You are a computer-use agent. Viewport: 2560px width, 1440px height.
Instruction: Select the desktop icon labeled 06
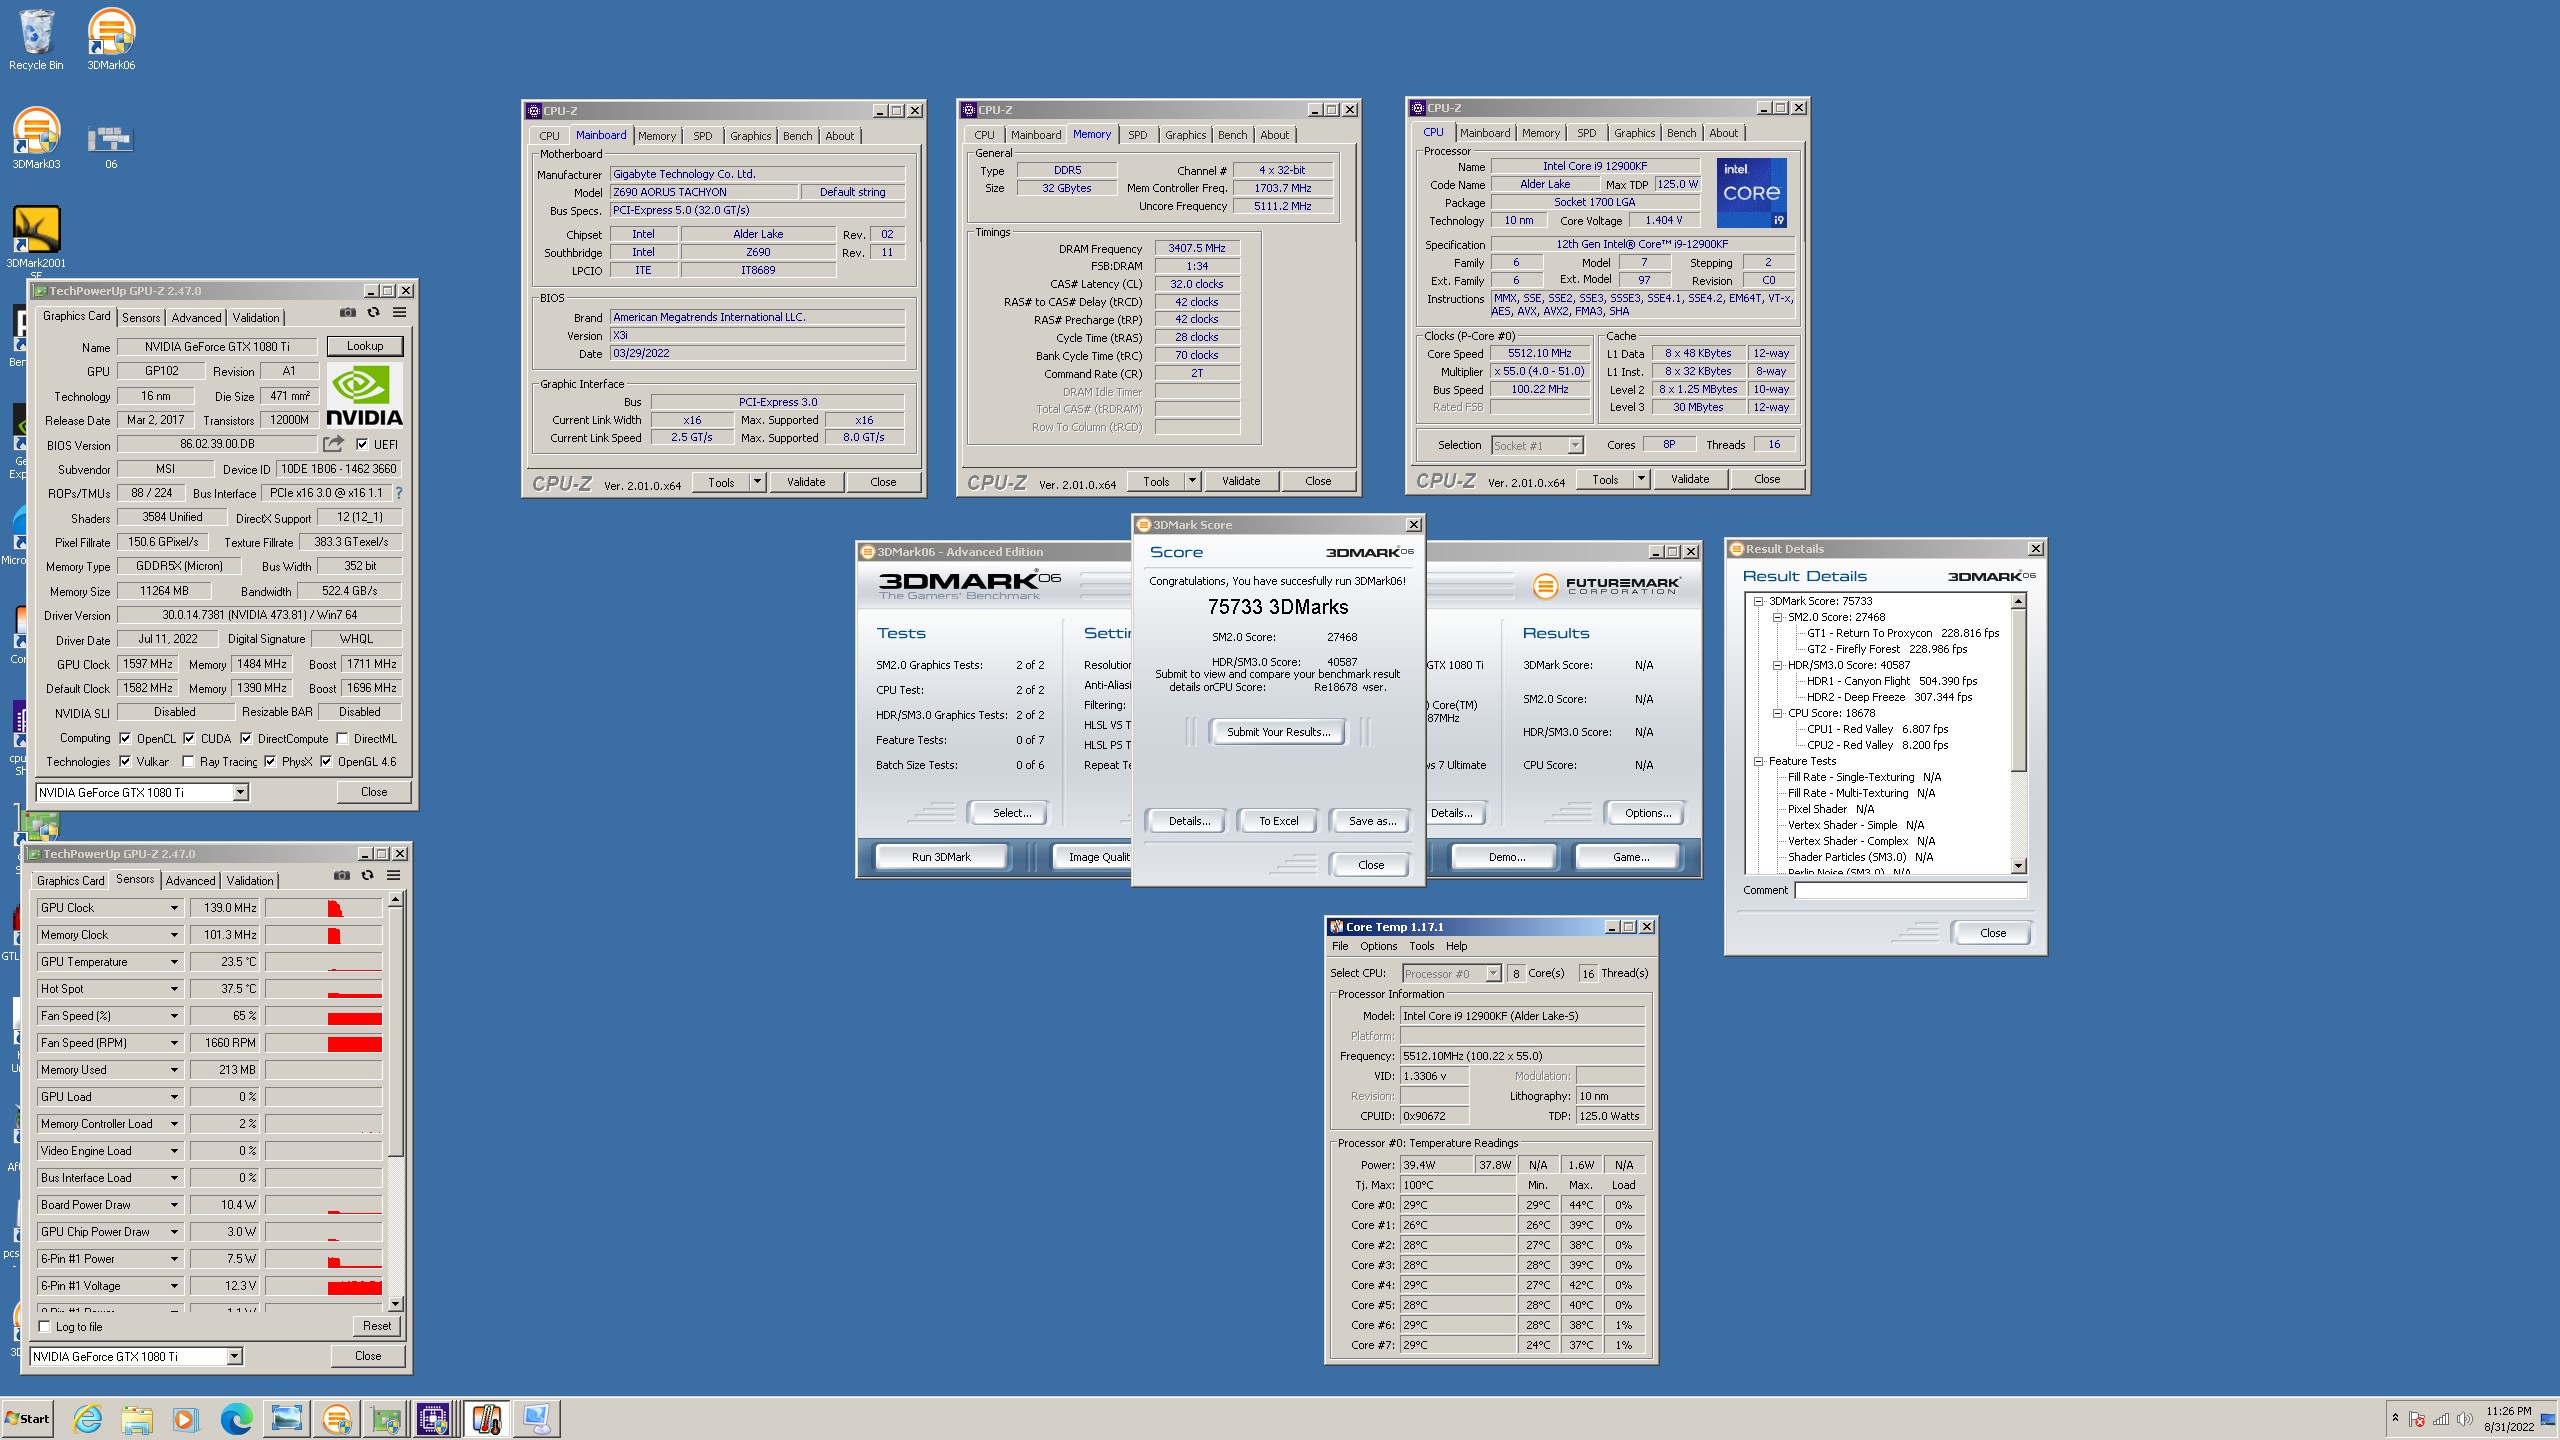[x=111, y=145]
